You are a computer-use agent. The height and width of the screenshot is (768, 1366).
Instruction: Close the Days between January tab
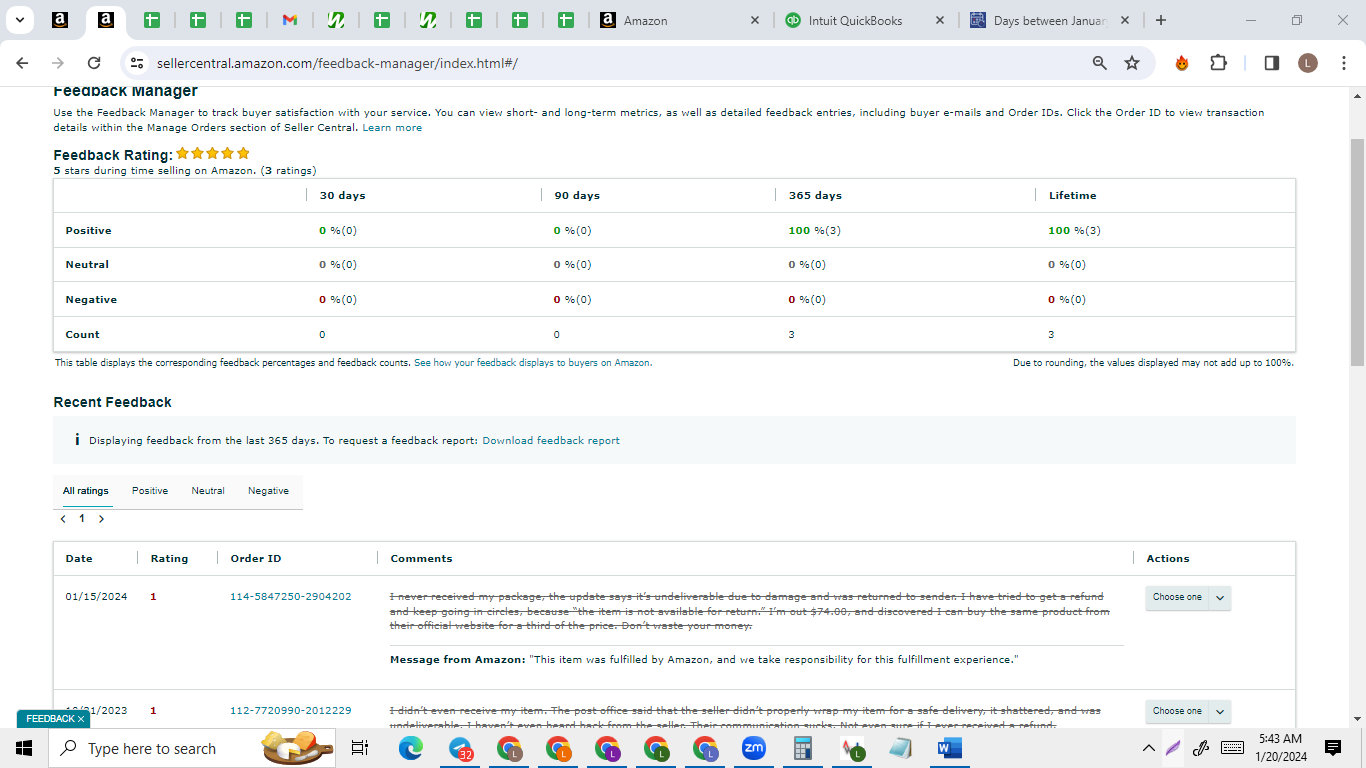click(x=1125, y=20)
